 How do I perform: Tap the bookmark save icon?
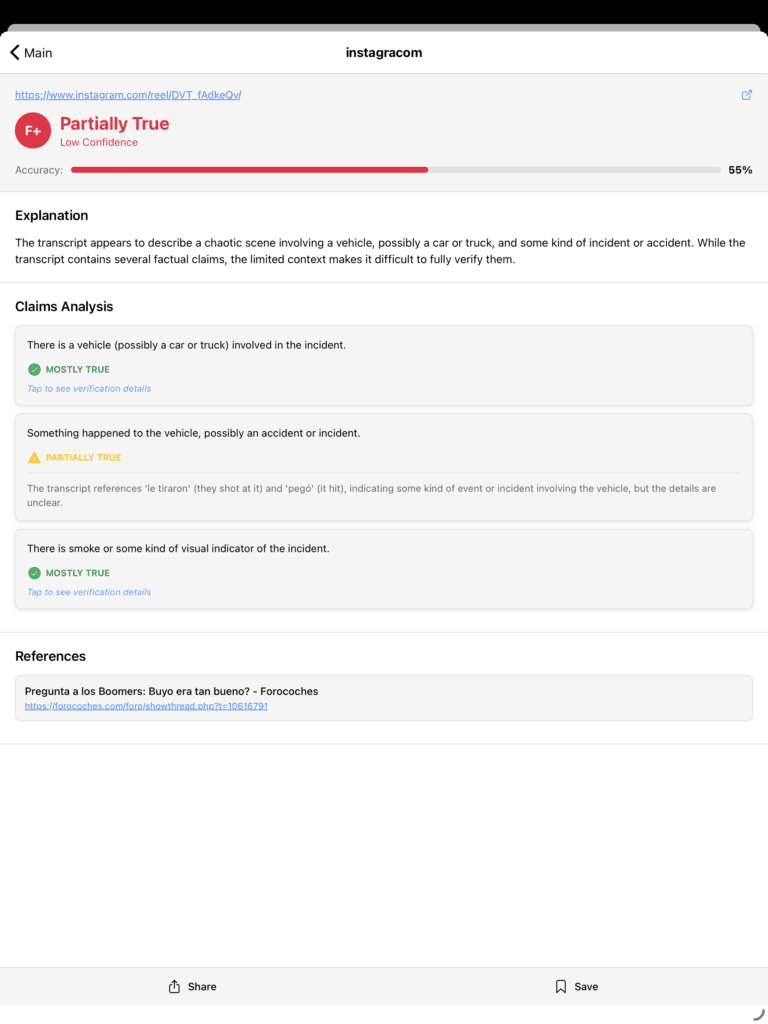click(561, 987)
